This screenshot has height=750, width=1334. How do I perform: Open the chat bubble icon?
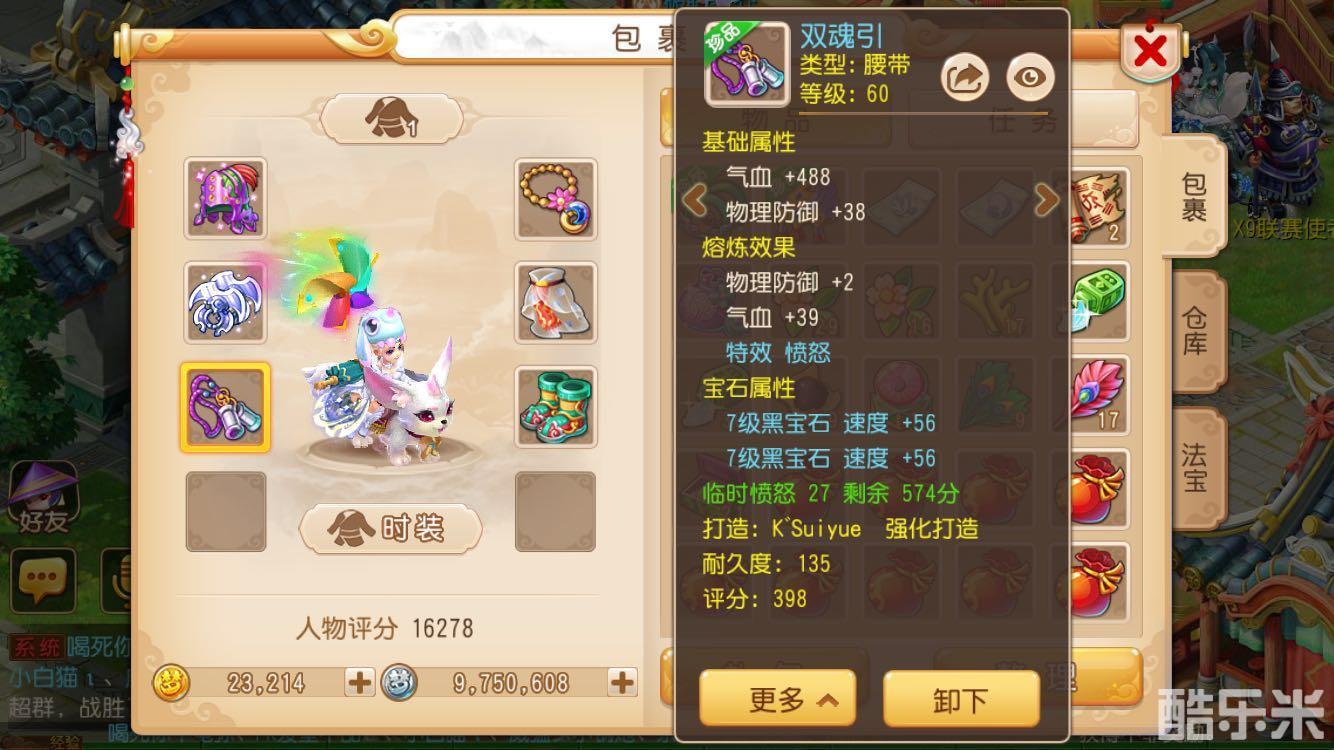click(40, 578)
